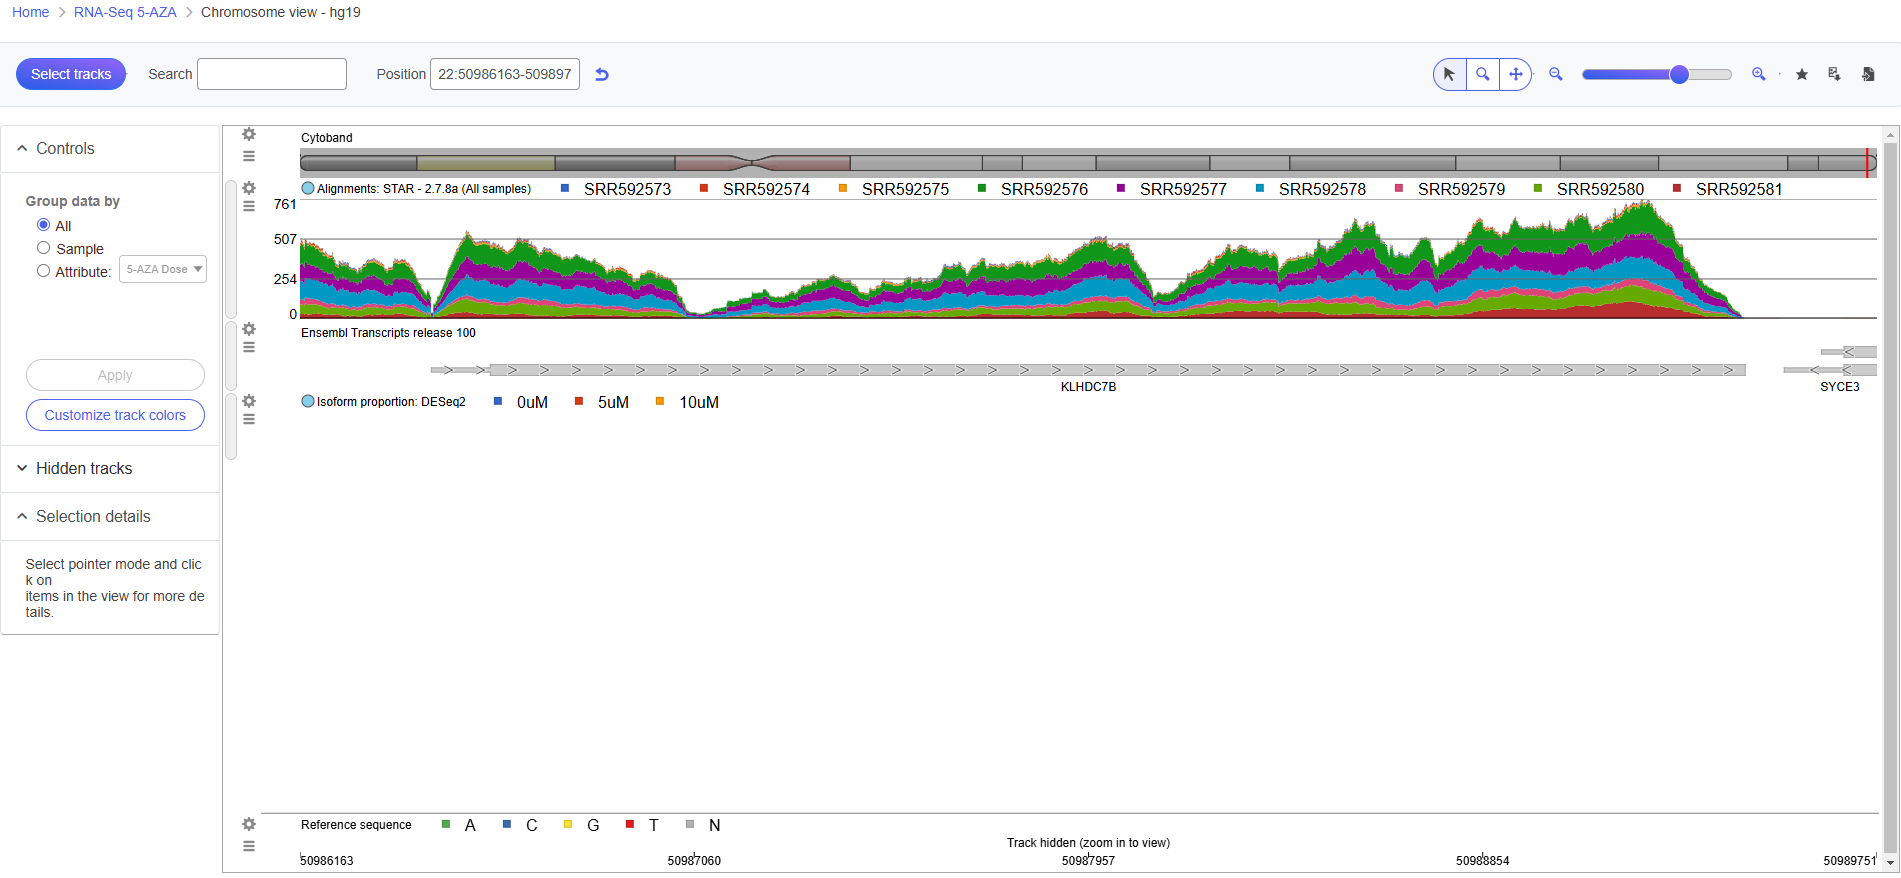The width and height of the screenshot is (1901, 878).
Task: Switch to region zoom mode tool
Action: tap(1483, 74)
